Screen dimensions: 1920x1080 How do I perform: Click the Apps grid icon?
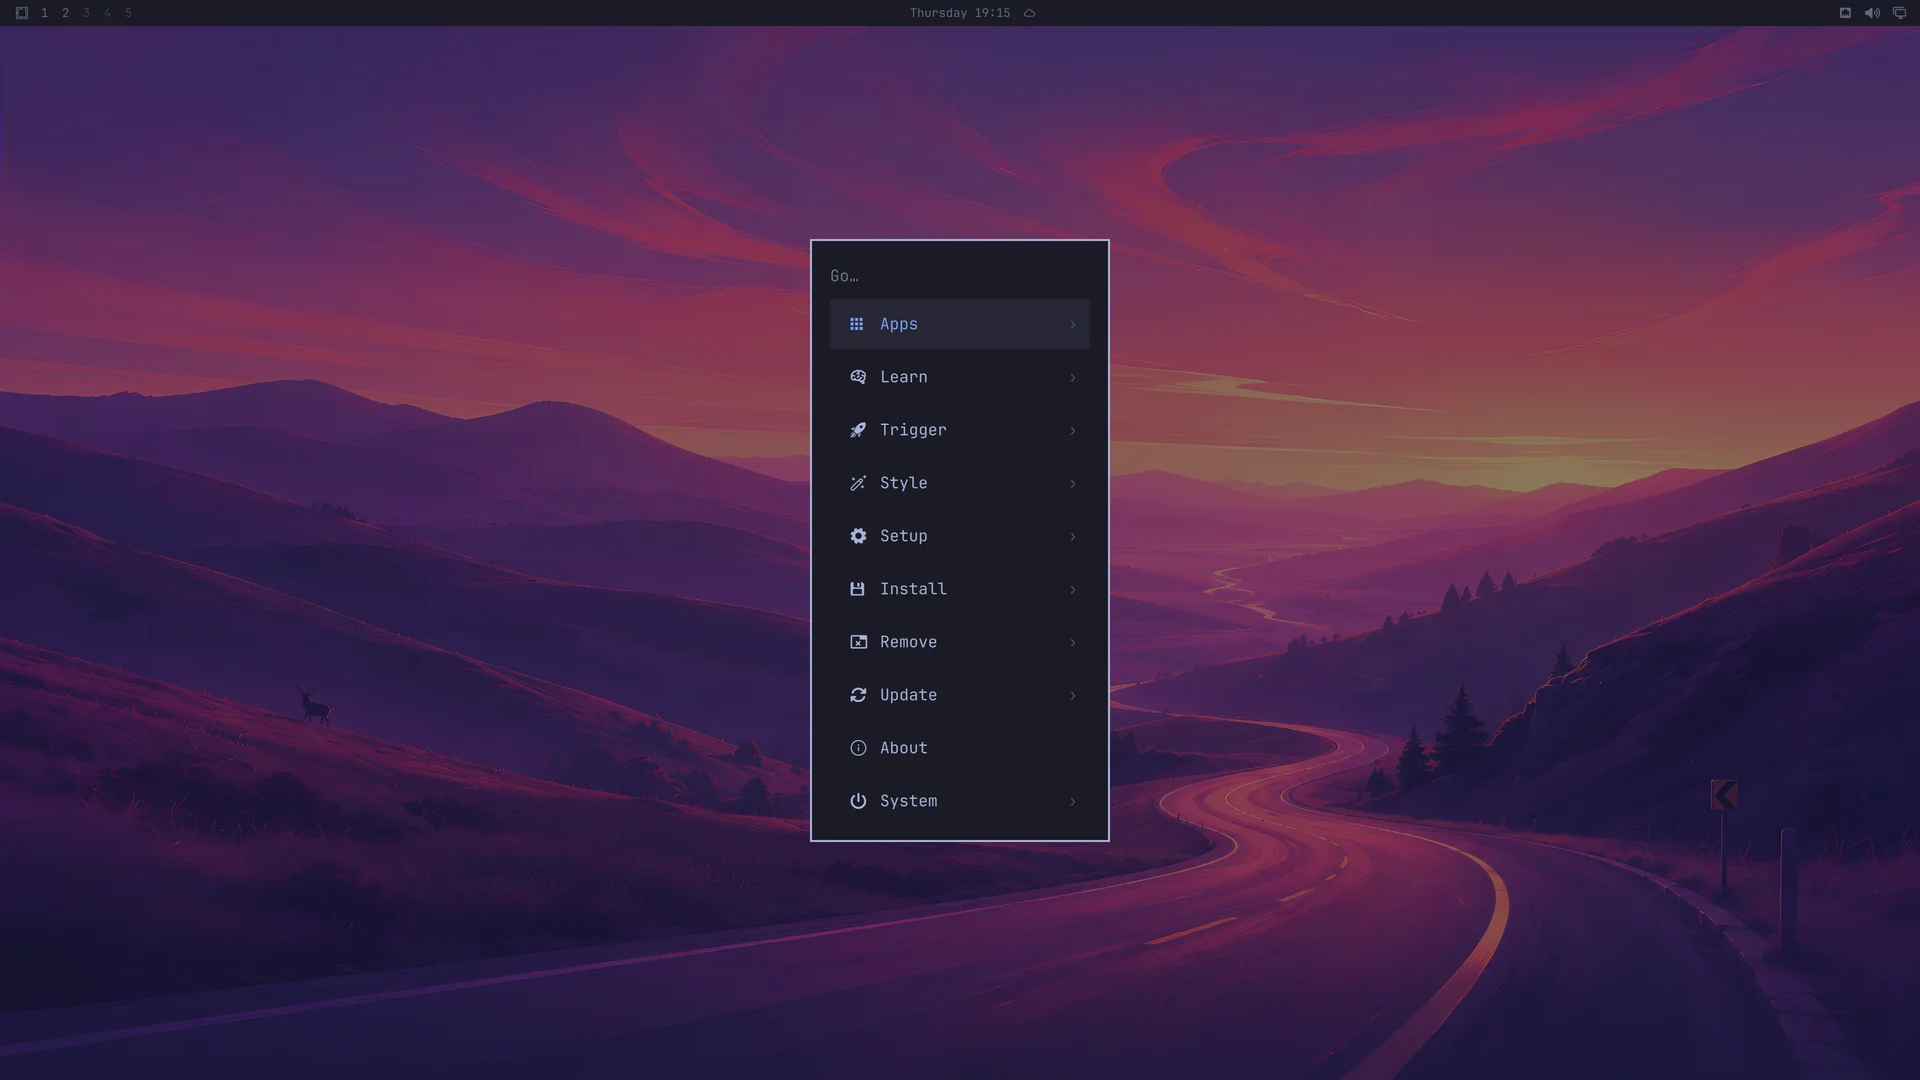click(856, 324)
